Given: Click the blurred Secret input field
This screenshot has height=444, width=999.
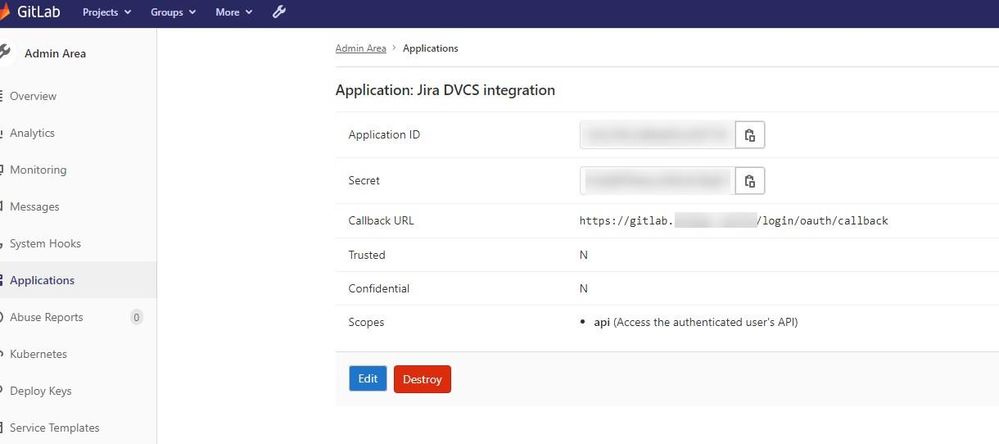Looking at the screenshot, I should [x=658, y=181].
